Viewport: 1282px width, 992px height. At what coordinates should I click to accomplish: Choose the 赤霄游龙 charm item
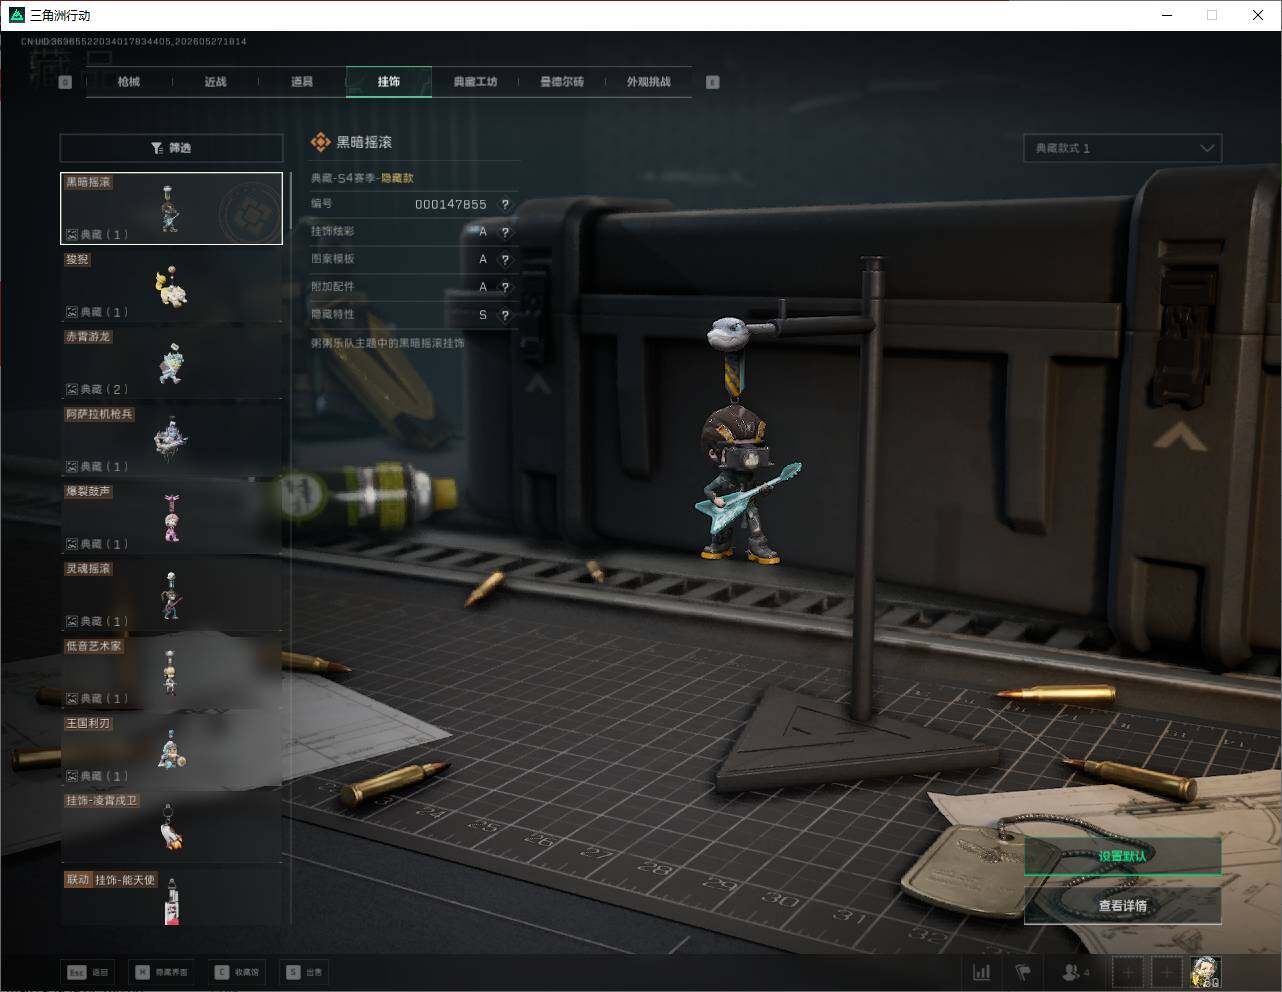[x=171, y=362]
